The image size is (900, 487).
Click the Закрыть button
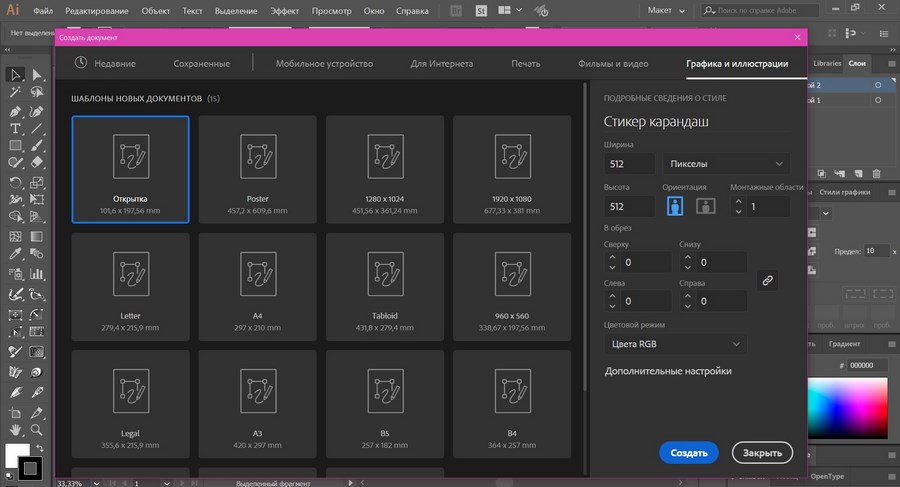point(762,453)
